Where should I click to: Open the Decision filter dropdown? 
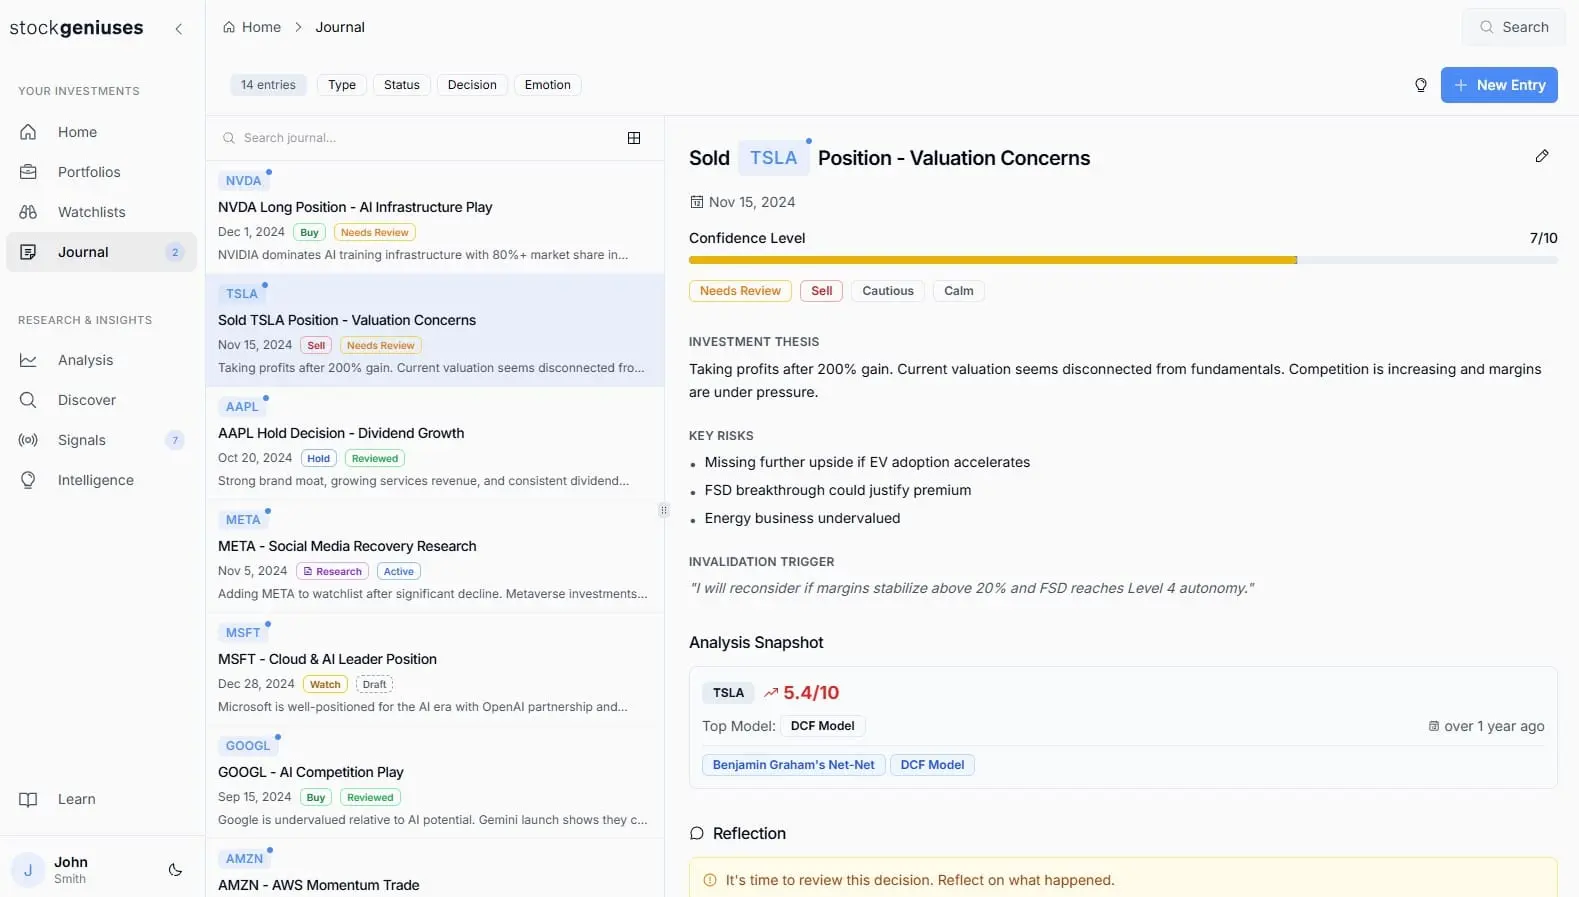coord(472,85)
